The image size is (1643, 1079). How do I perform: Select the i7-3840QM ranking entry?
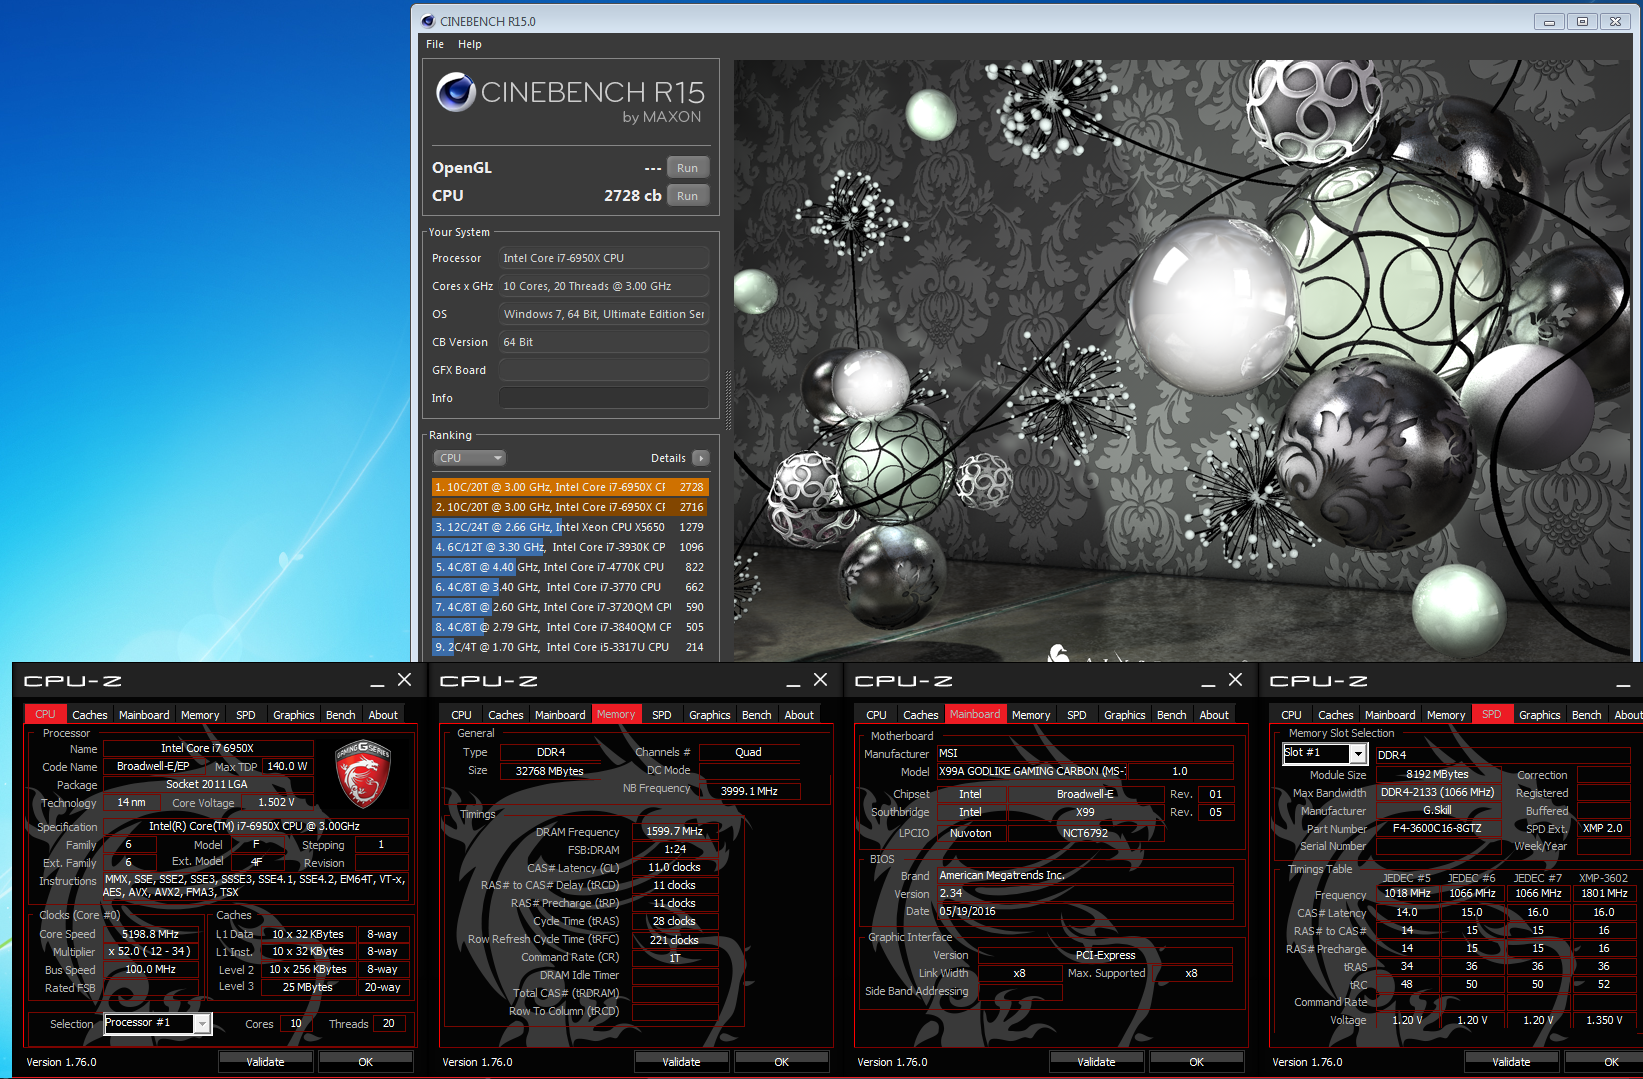click(570, 627)
